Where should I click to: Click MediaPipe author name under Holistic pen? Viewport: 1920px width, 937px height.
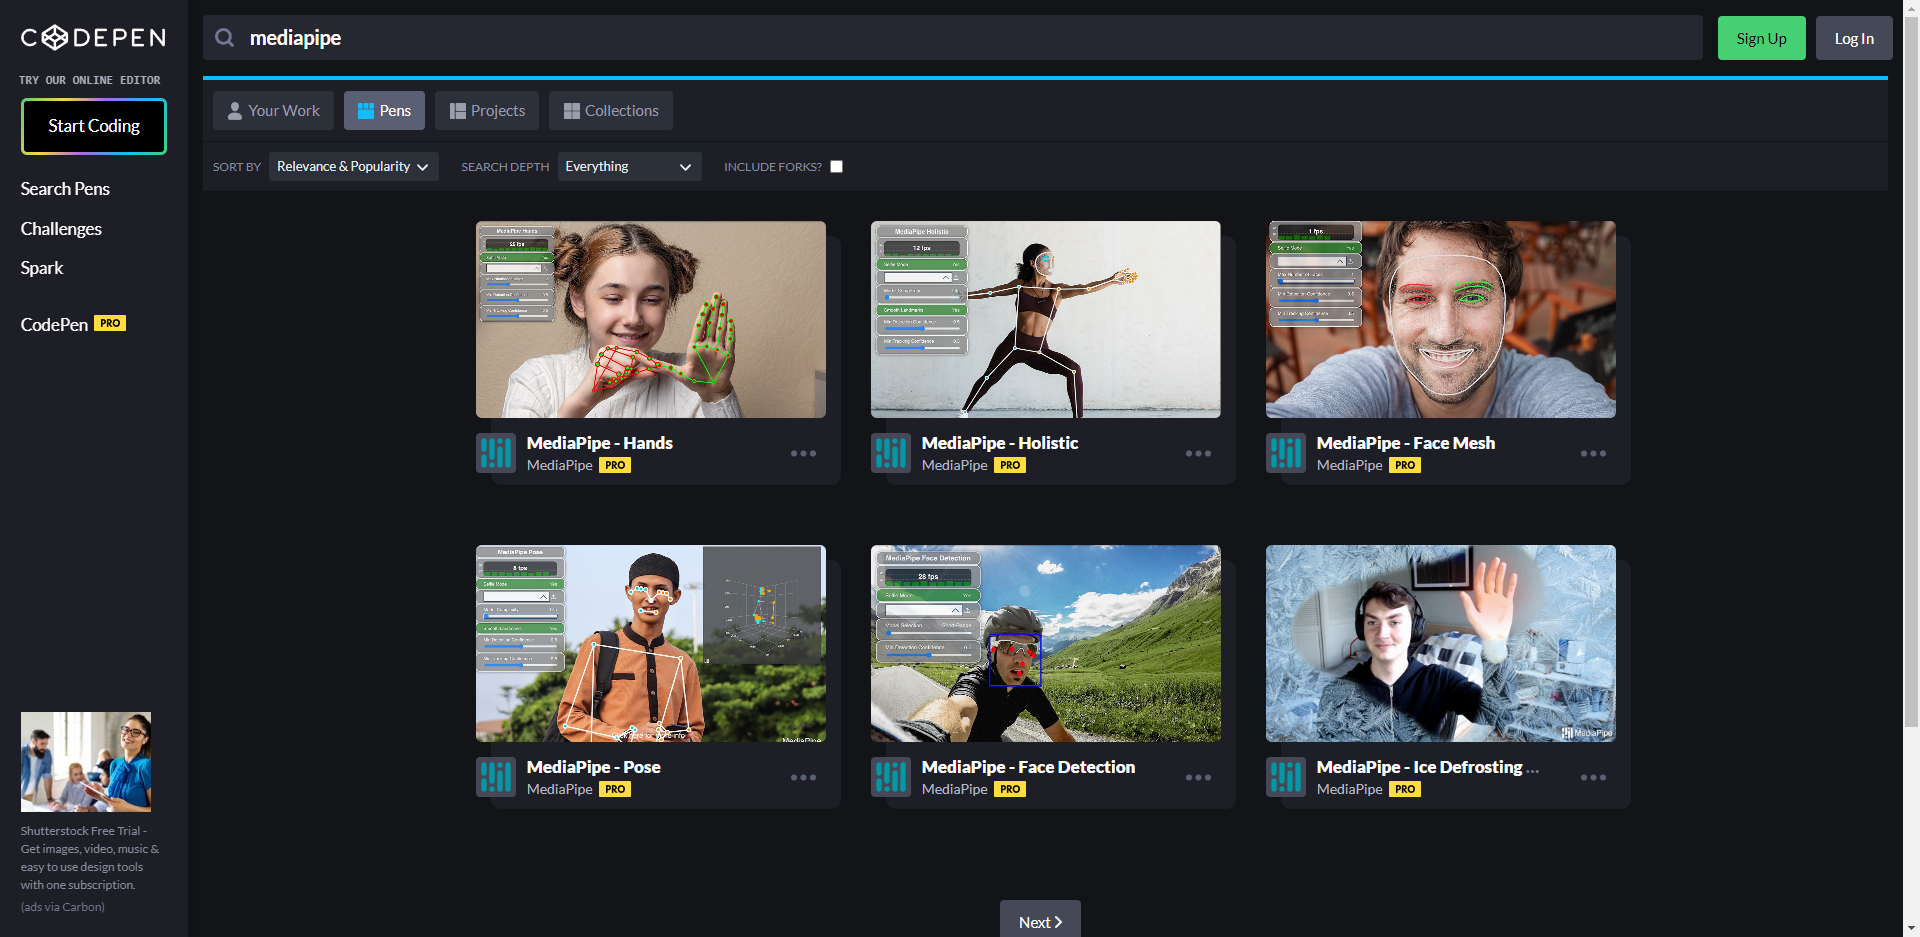pyautogui.click(x=955, y=465)
